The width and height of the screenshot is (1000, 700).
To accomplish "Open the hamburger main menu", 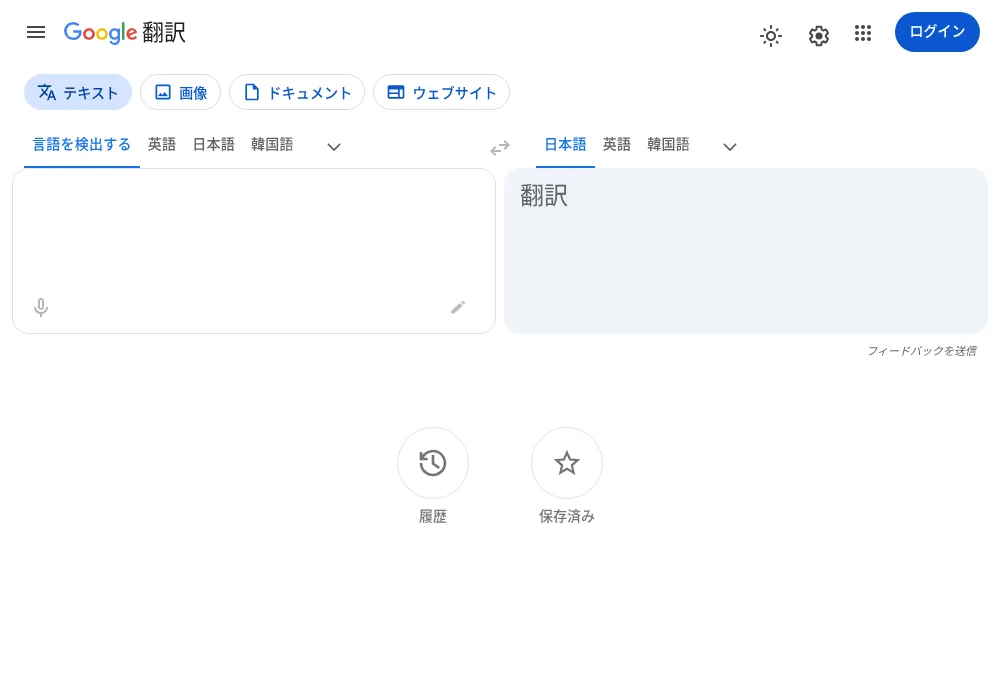I will [x=36, y=32].
